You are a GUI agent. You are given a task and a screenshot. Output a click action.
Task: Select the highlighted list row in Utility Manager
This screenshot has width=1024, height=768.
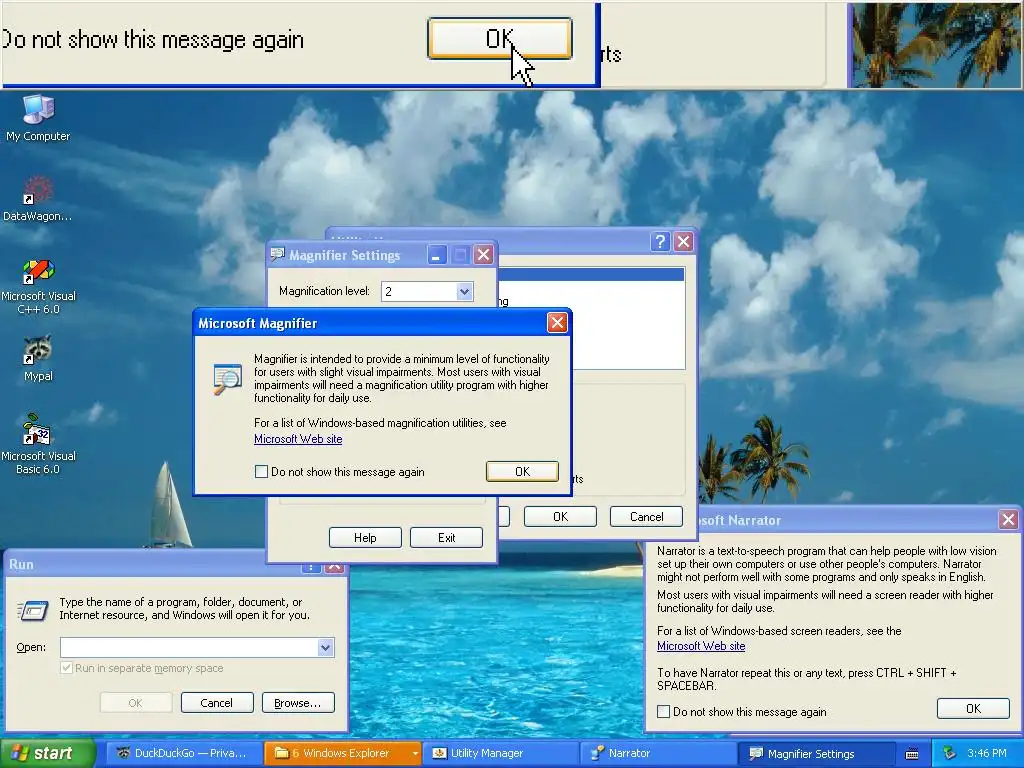[x=591, y=274]
